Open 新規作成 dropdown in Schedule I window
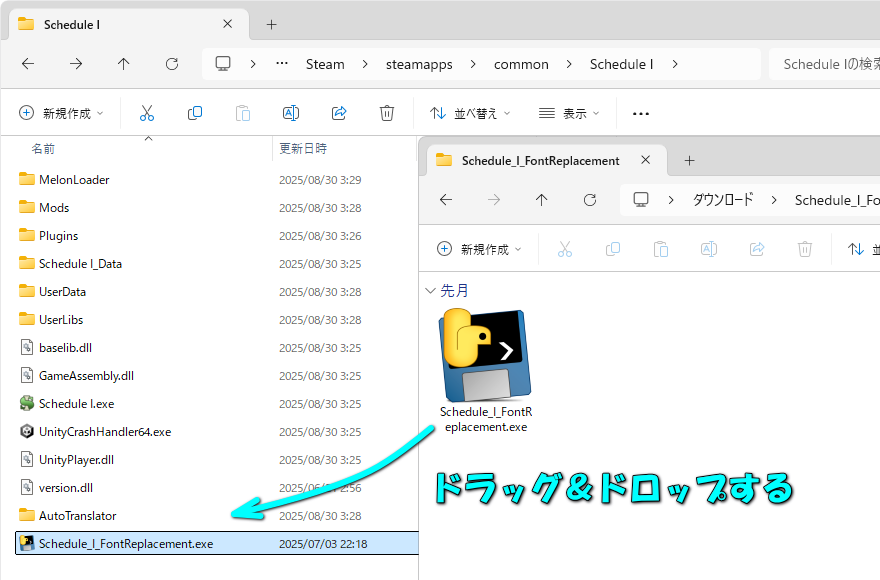Viewport: 880px width, 580px height. pyautogui.click(x=61, y=113)
